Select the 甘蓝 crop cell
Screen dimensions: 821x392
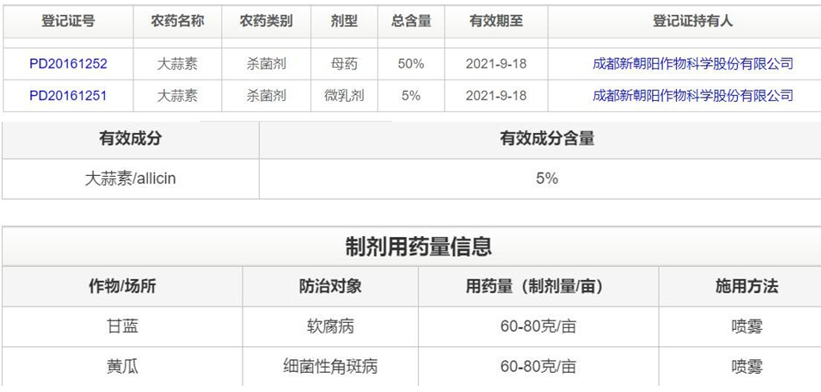(x=123, y=327)
